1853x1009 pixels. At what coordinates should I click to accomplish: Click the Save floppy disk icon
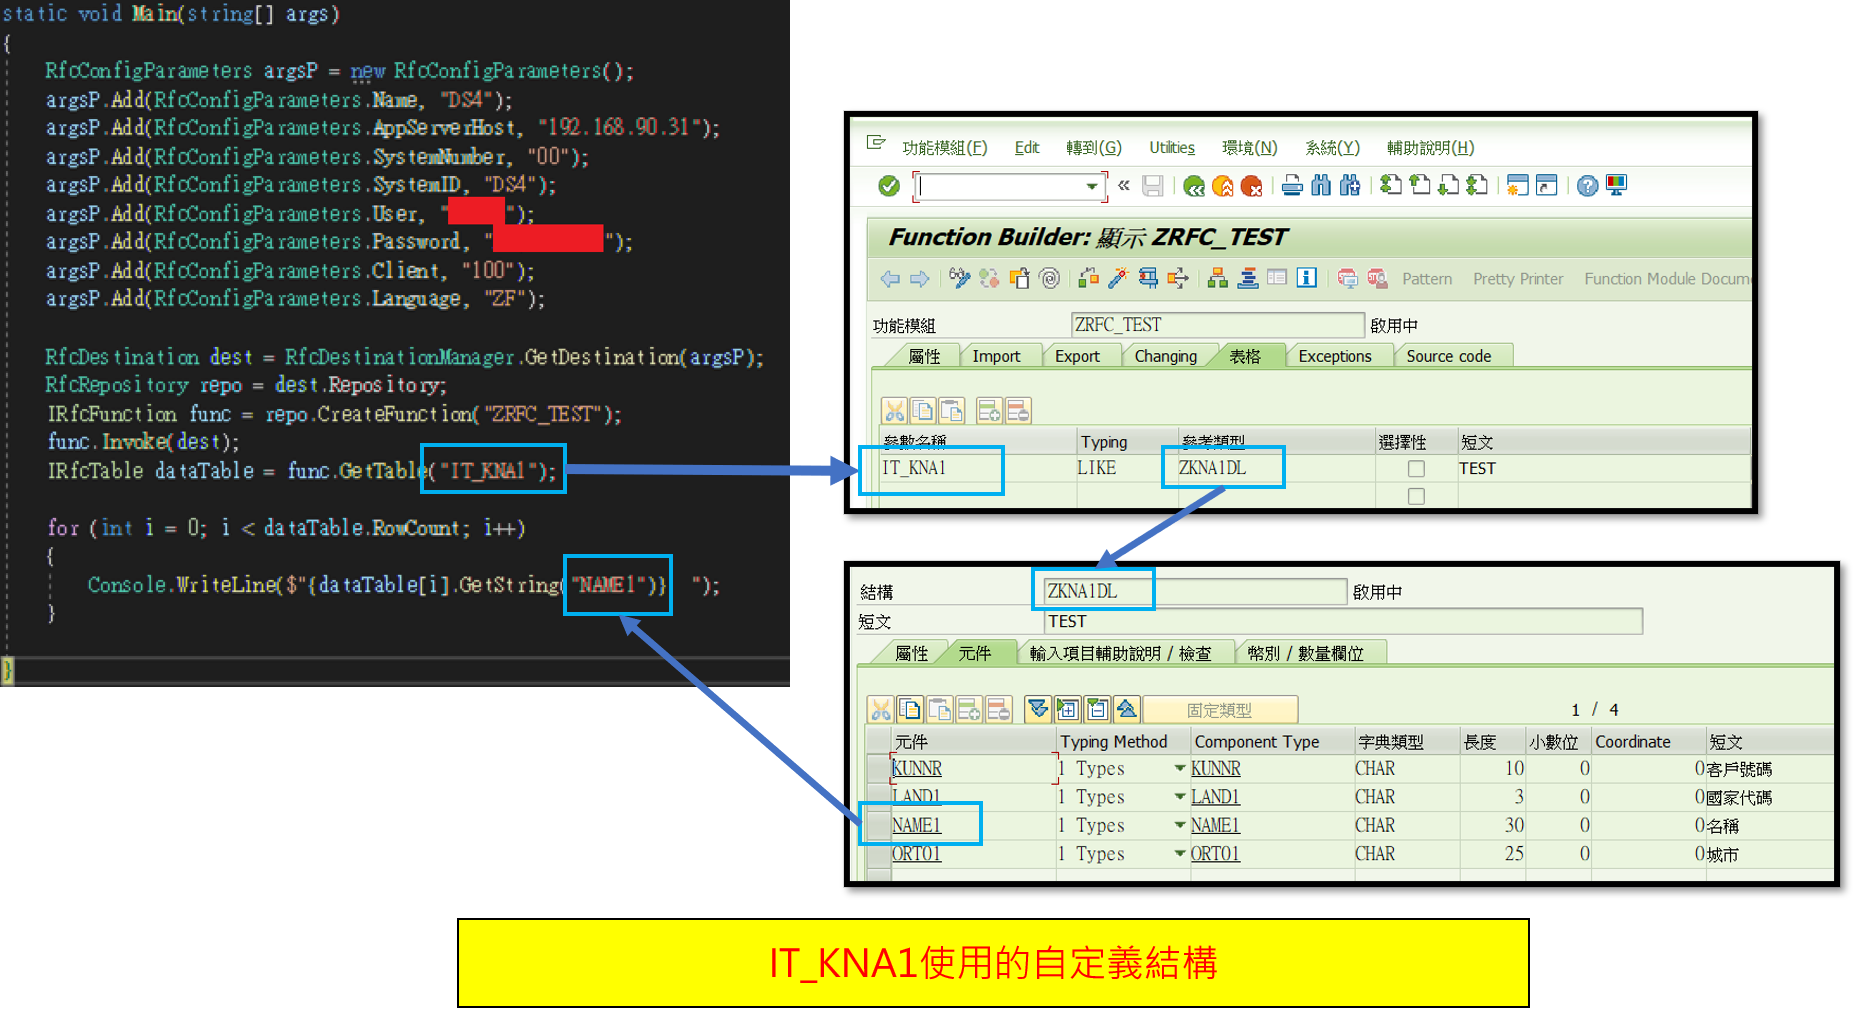click(1153, 186)
